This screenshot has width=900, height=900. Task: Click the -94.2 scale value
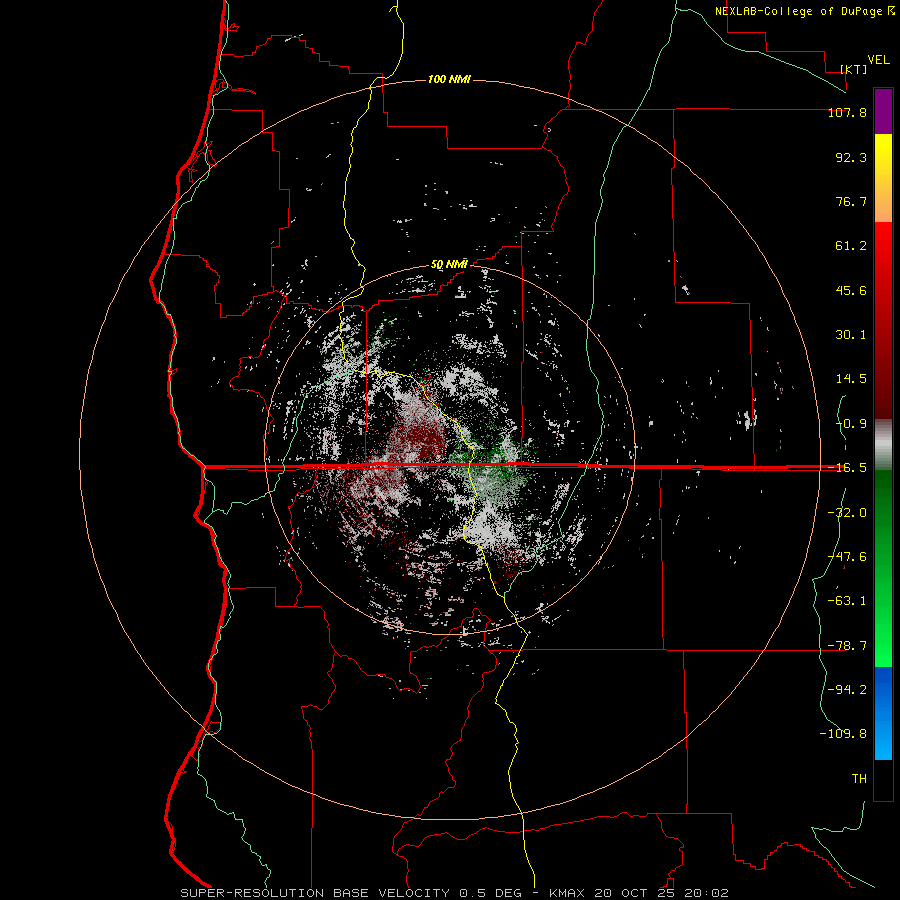click(x=847, y=689)
